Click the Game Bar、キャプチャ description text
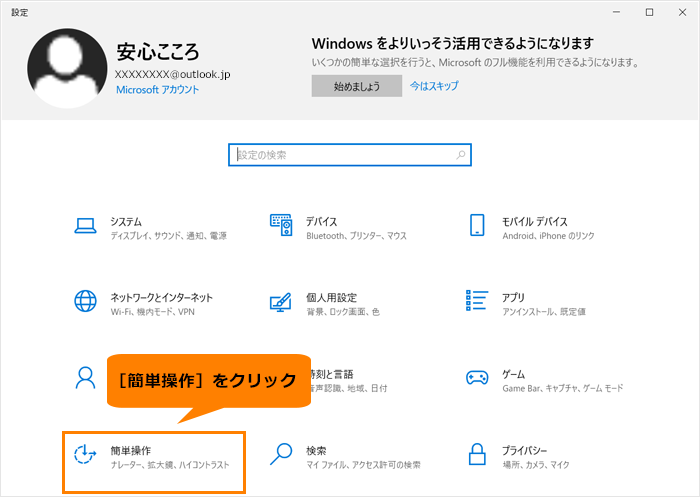The width and height of the screenshot is (700, 497). click(x=562, y=388)
